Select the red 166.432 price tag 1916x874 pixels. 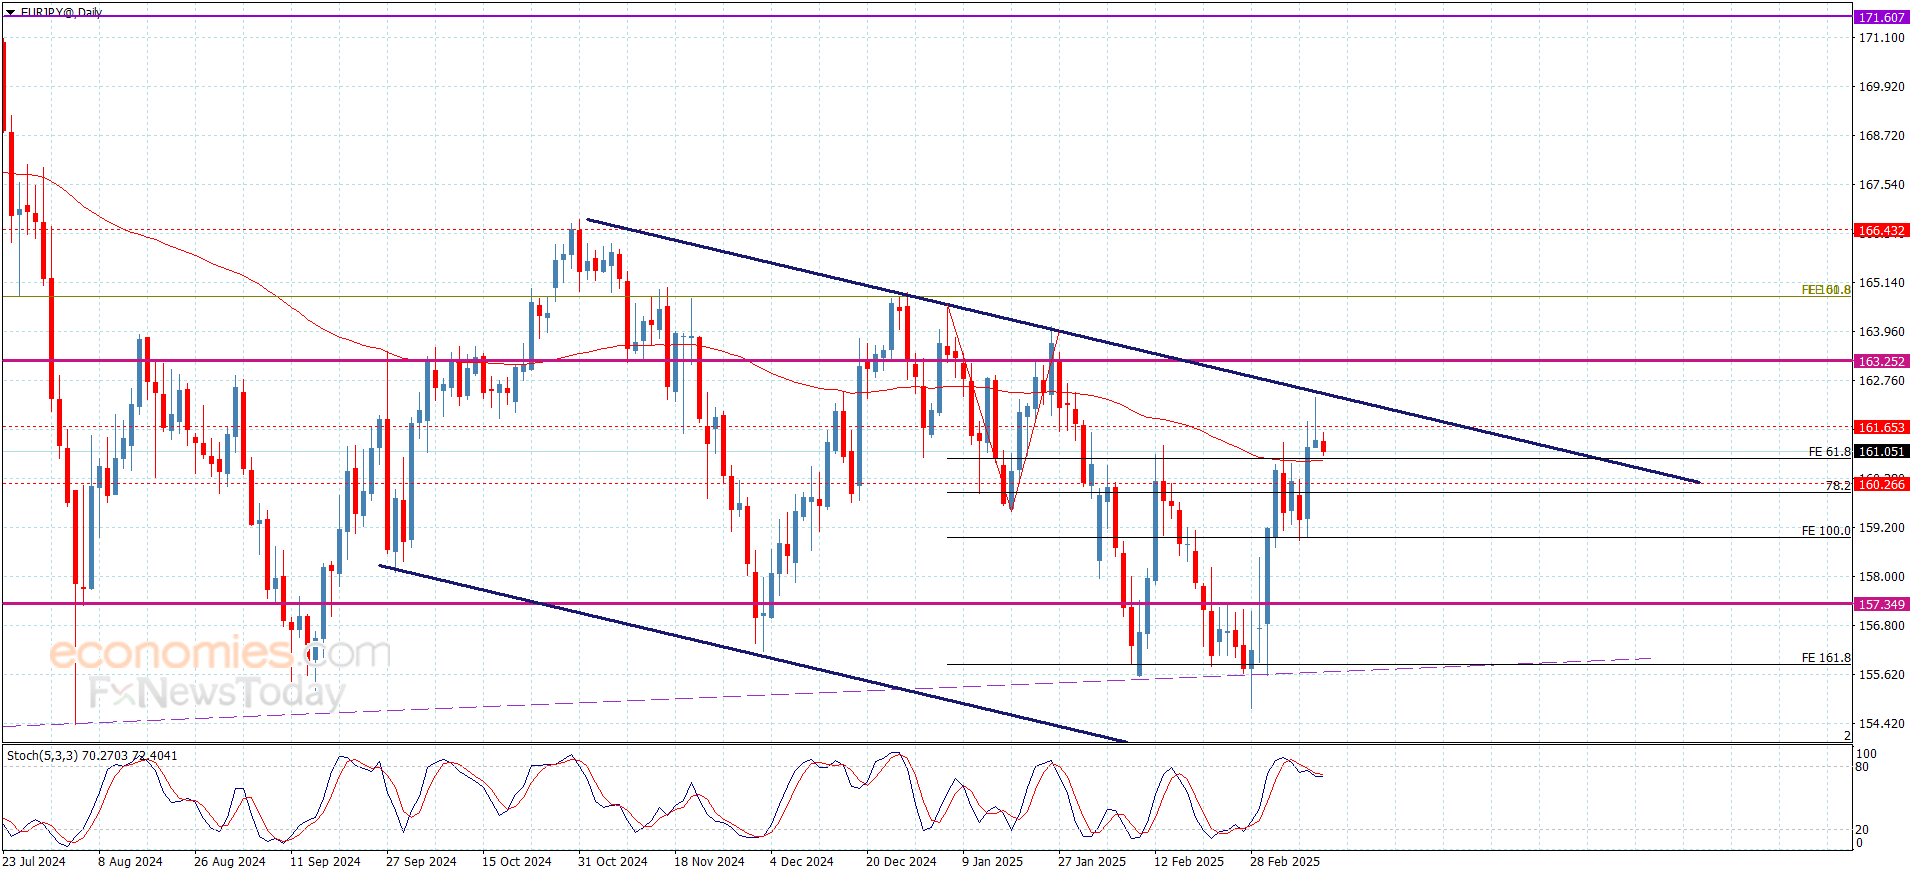pos(1881,230)
